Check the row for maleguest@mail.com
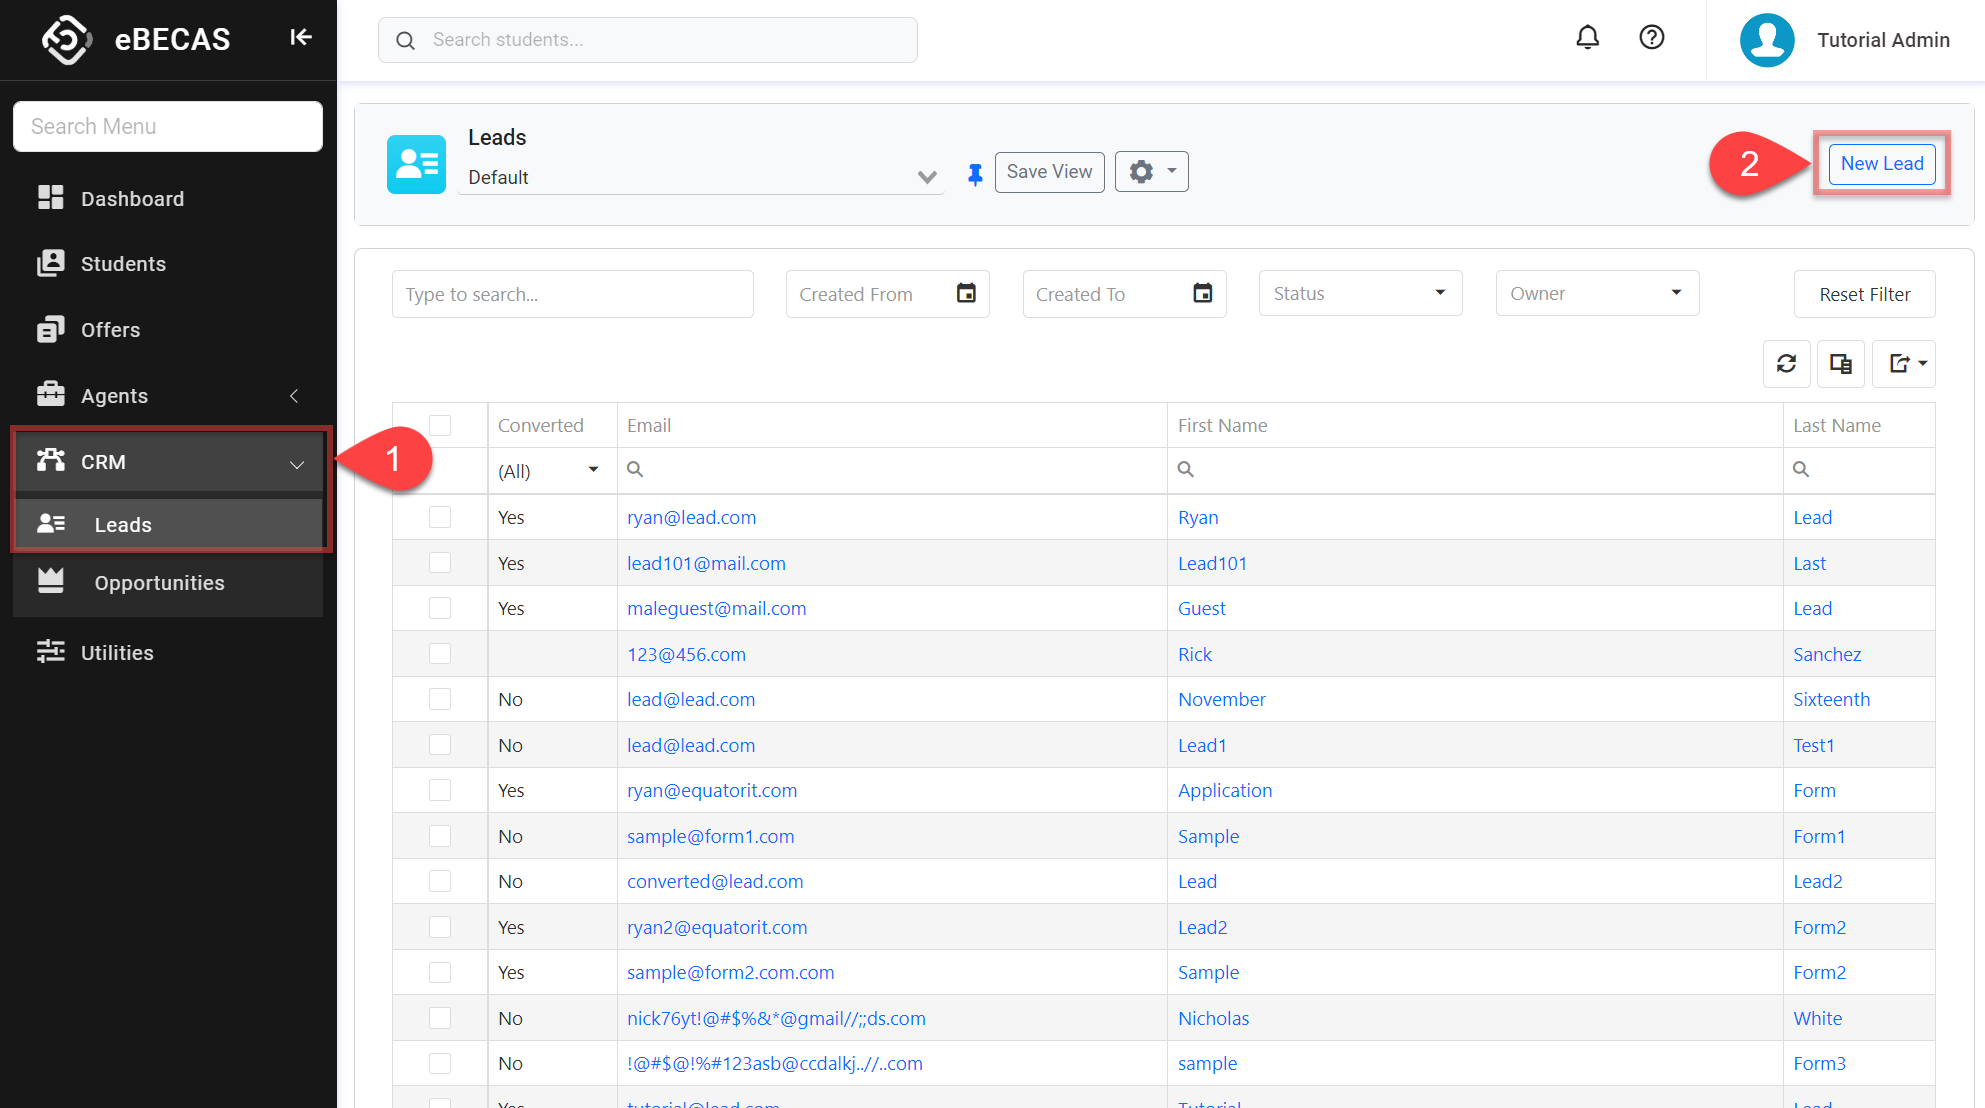 (x=440, y=608)
